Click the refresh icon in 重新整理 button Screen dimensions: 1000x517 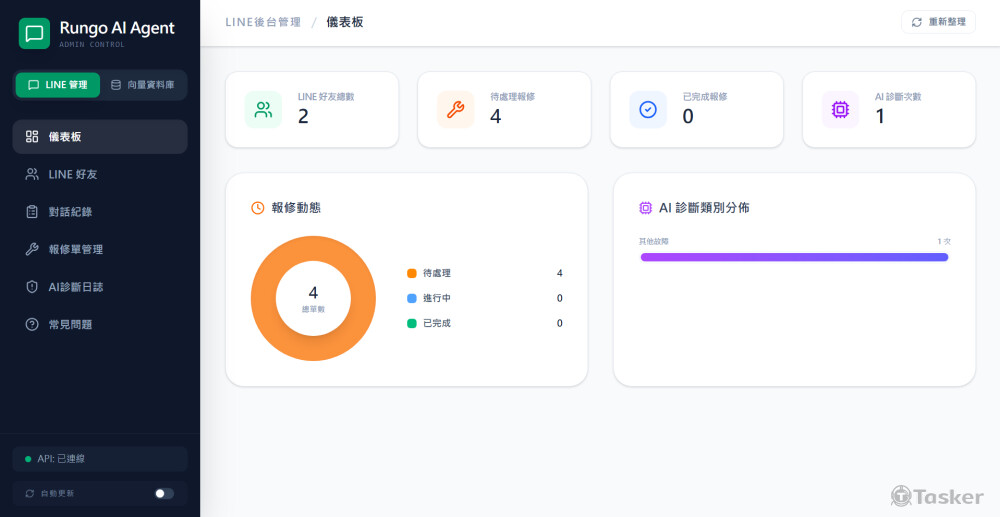tap(916, 22)
